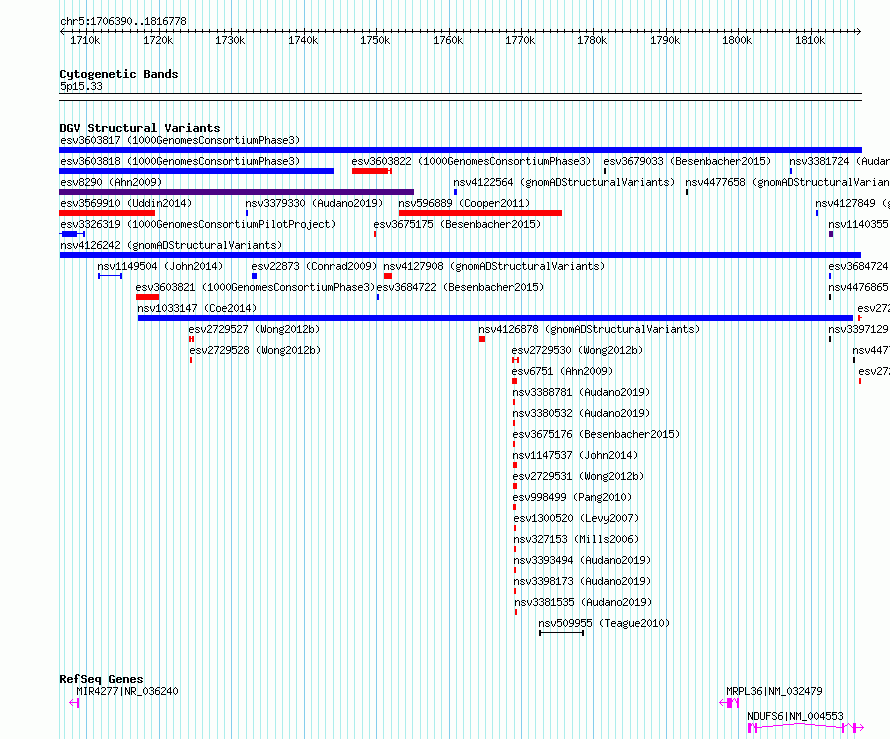
Task: Click esv2729528 (Wong2012b) label
Action: coord(255,350)
